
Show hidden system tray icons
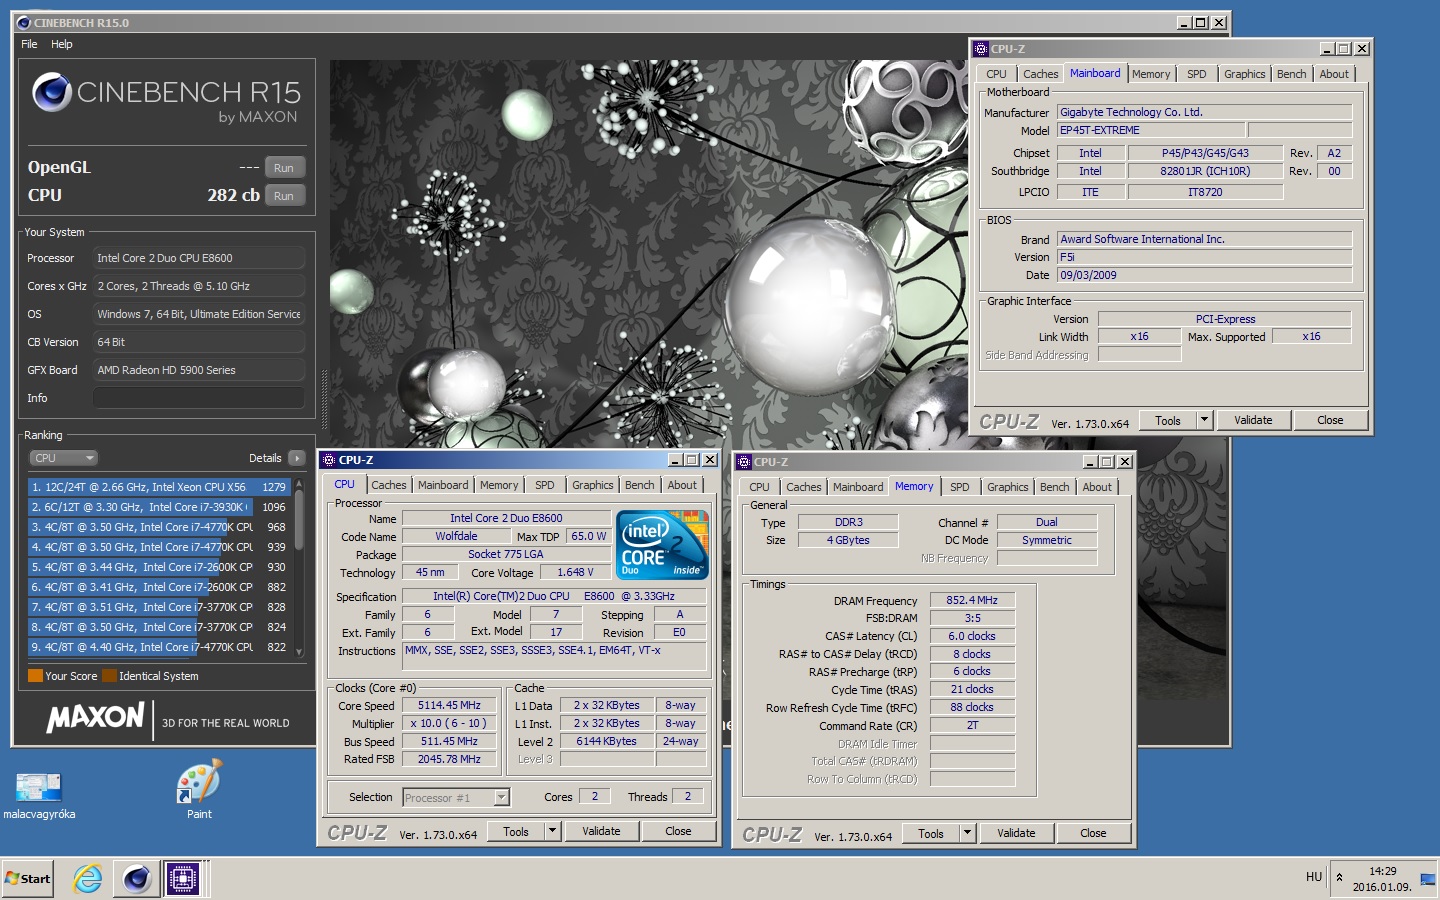pyautogui.click(x=1339, y=878)
